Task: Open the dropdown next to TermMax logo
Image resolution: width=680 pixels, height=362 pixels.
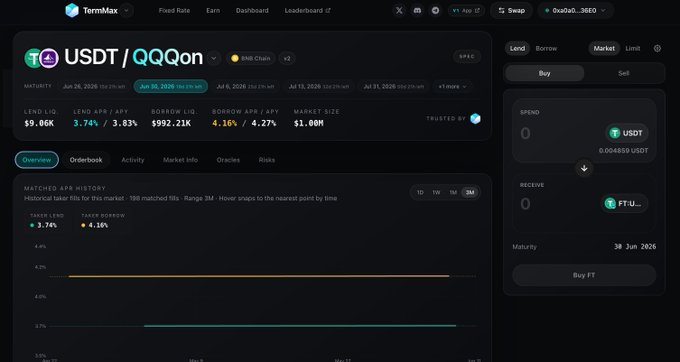Action: pos(126,10)
